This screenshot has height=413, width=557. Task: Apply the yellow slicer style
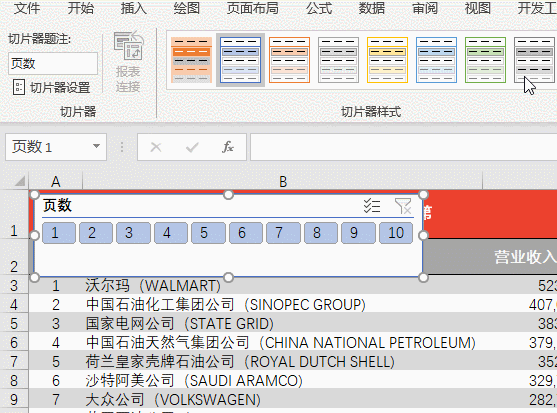click(388, 60)
